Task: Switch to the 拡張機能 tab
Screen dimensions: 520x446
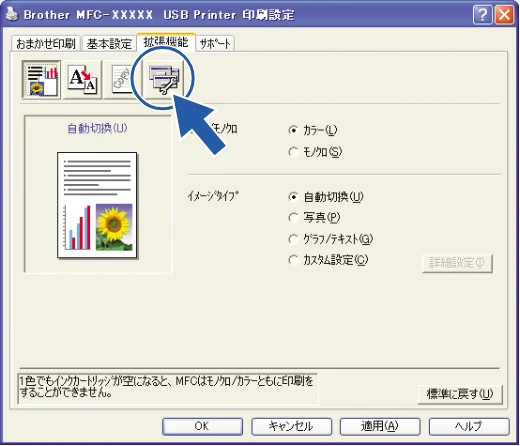Action: (166, 42)
